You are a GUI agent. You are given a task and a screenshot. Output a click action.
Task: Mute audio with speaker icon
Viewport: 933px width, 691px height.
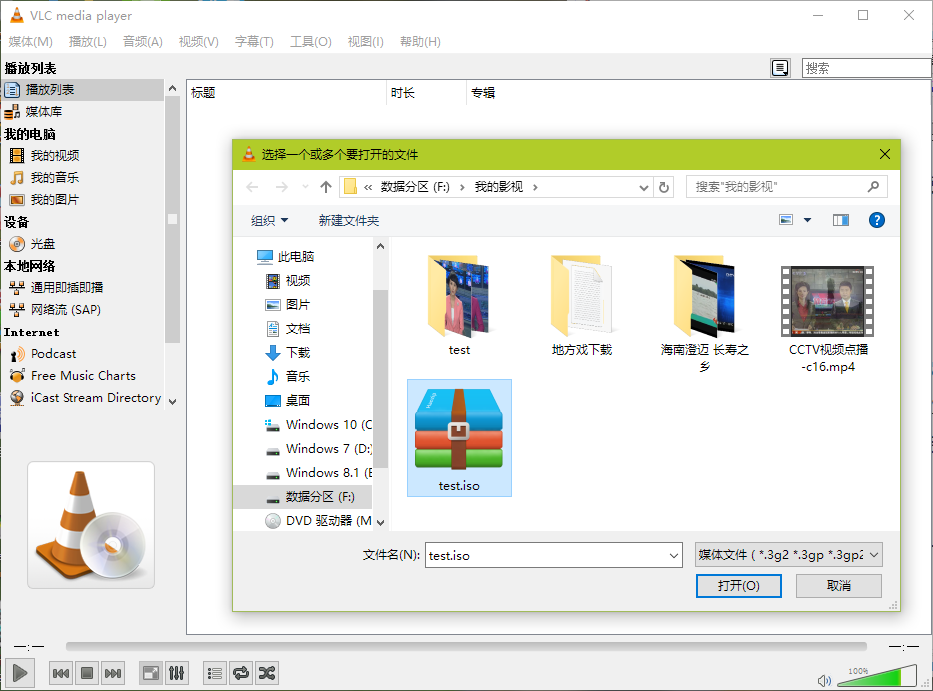(824, 680)
